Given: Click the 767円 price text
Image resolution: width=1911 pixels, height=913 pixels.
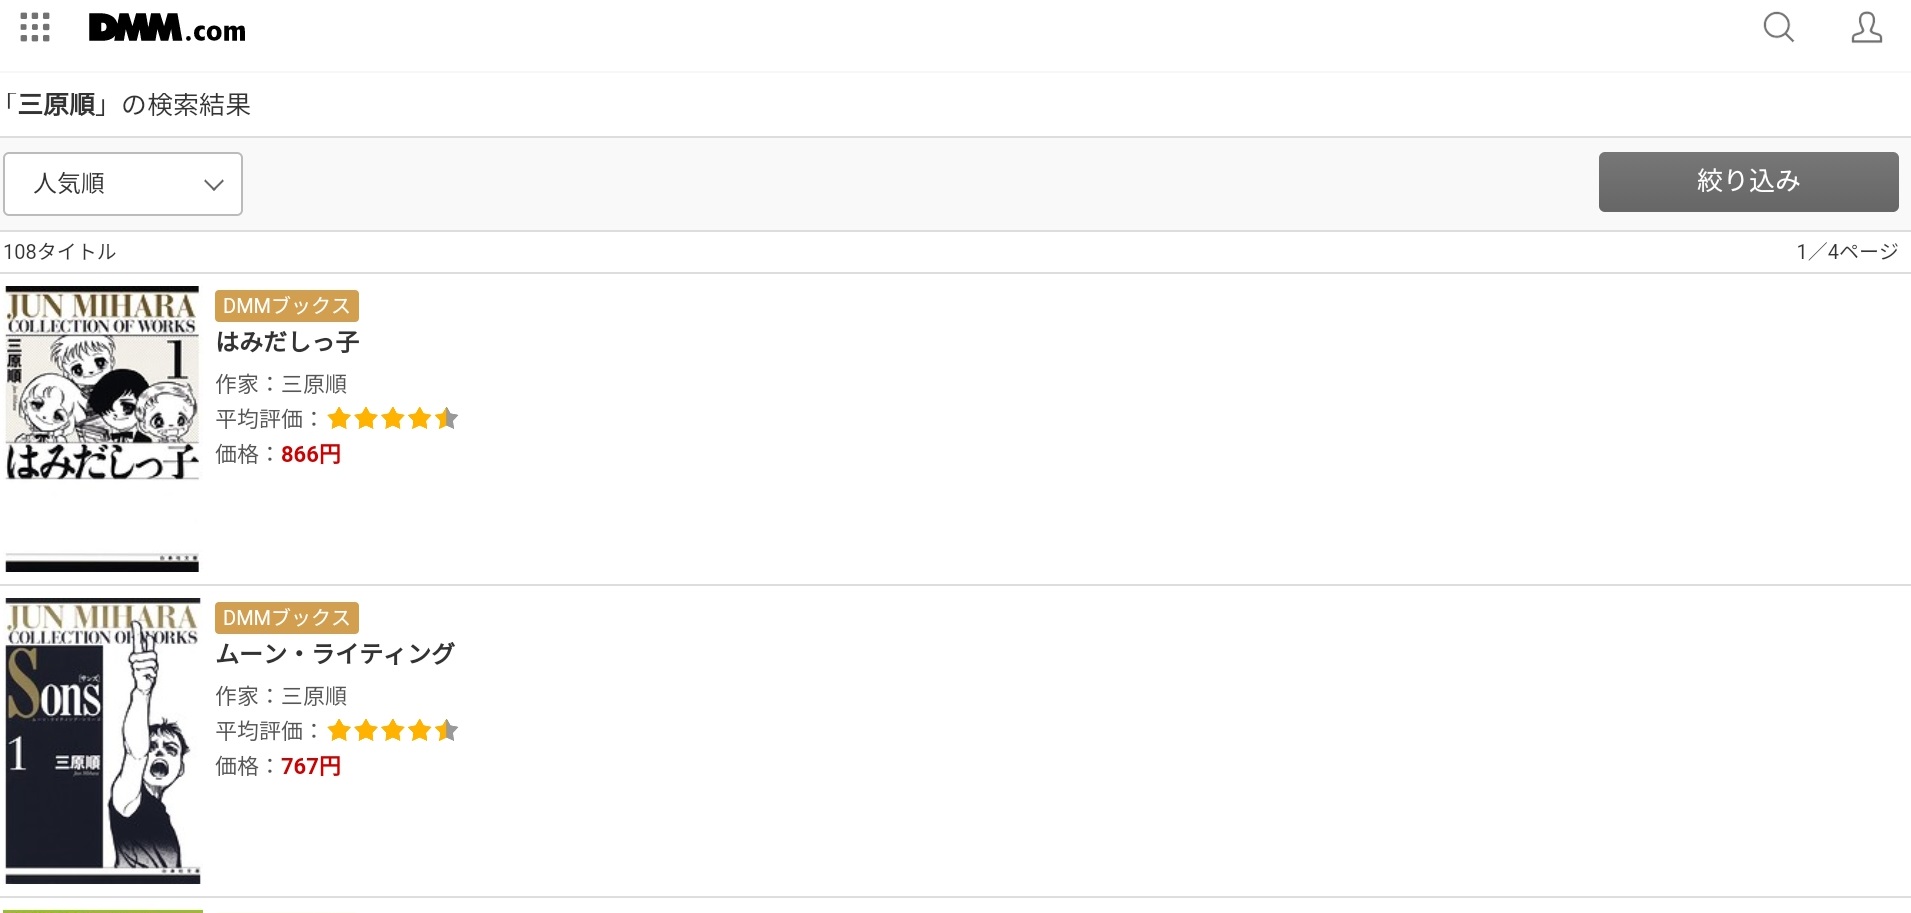Looking at the screenshot, I should [311, 766].
